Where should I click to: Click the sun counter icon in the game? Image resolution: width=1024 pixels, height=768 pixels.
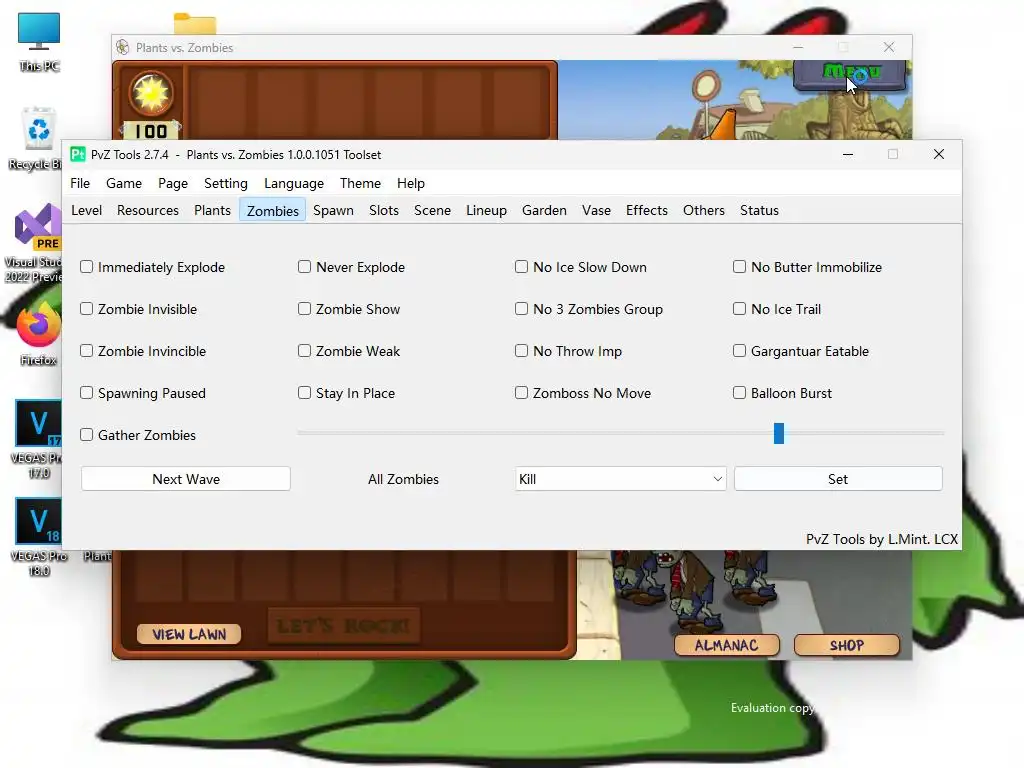[x=151, y=93]
